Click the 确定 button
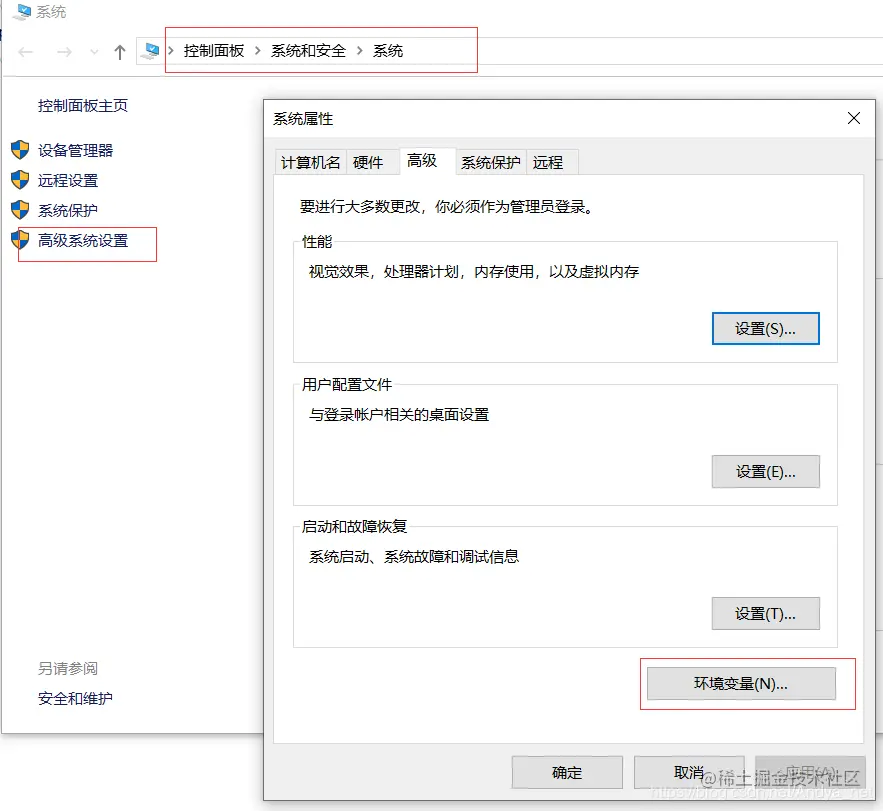 (x=566, y=772)
